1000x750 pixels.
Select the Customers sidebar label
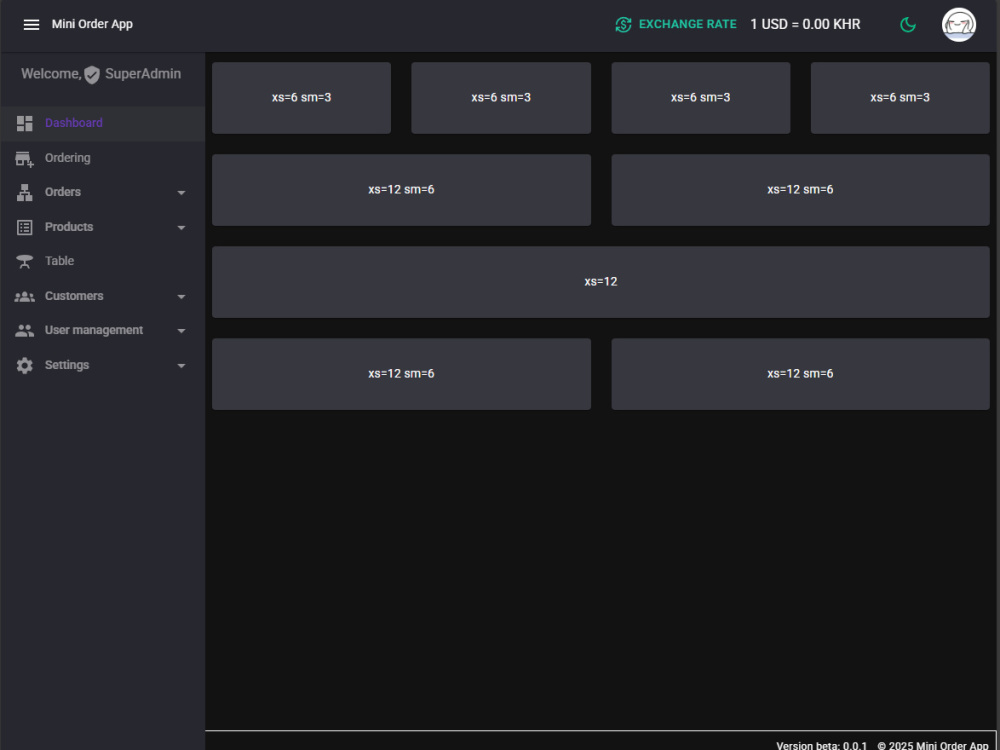pos(74,296)
